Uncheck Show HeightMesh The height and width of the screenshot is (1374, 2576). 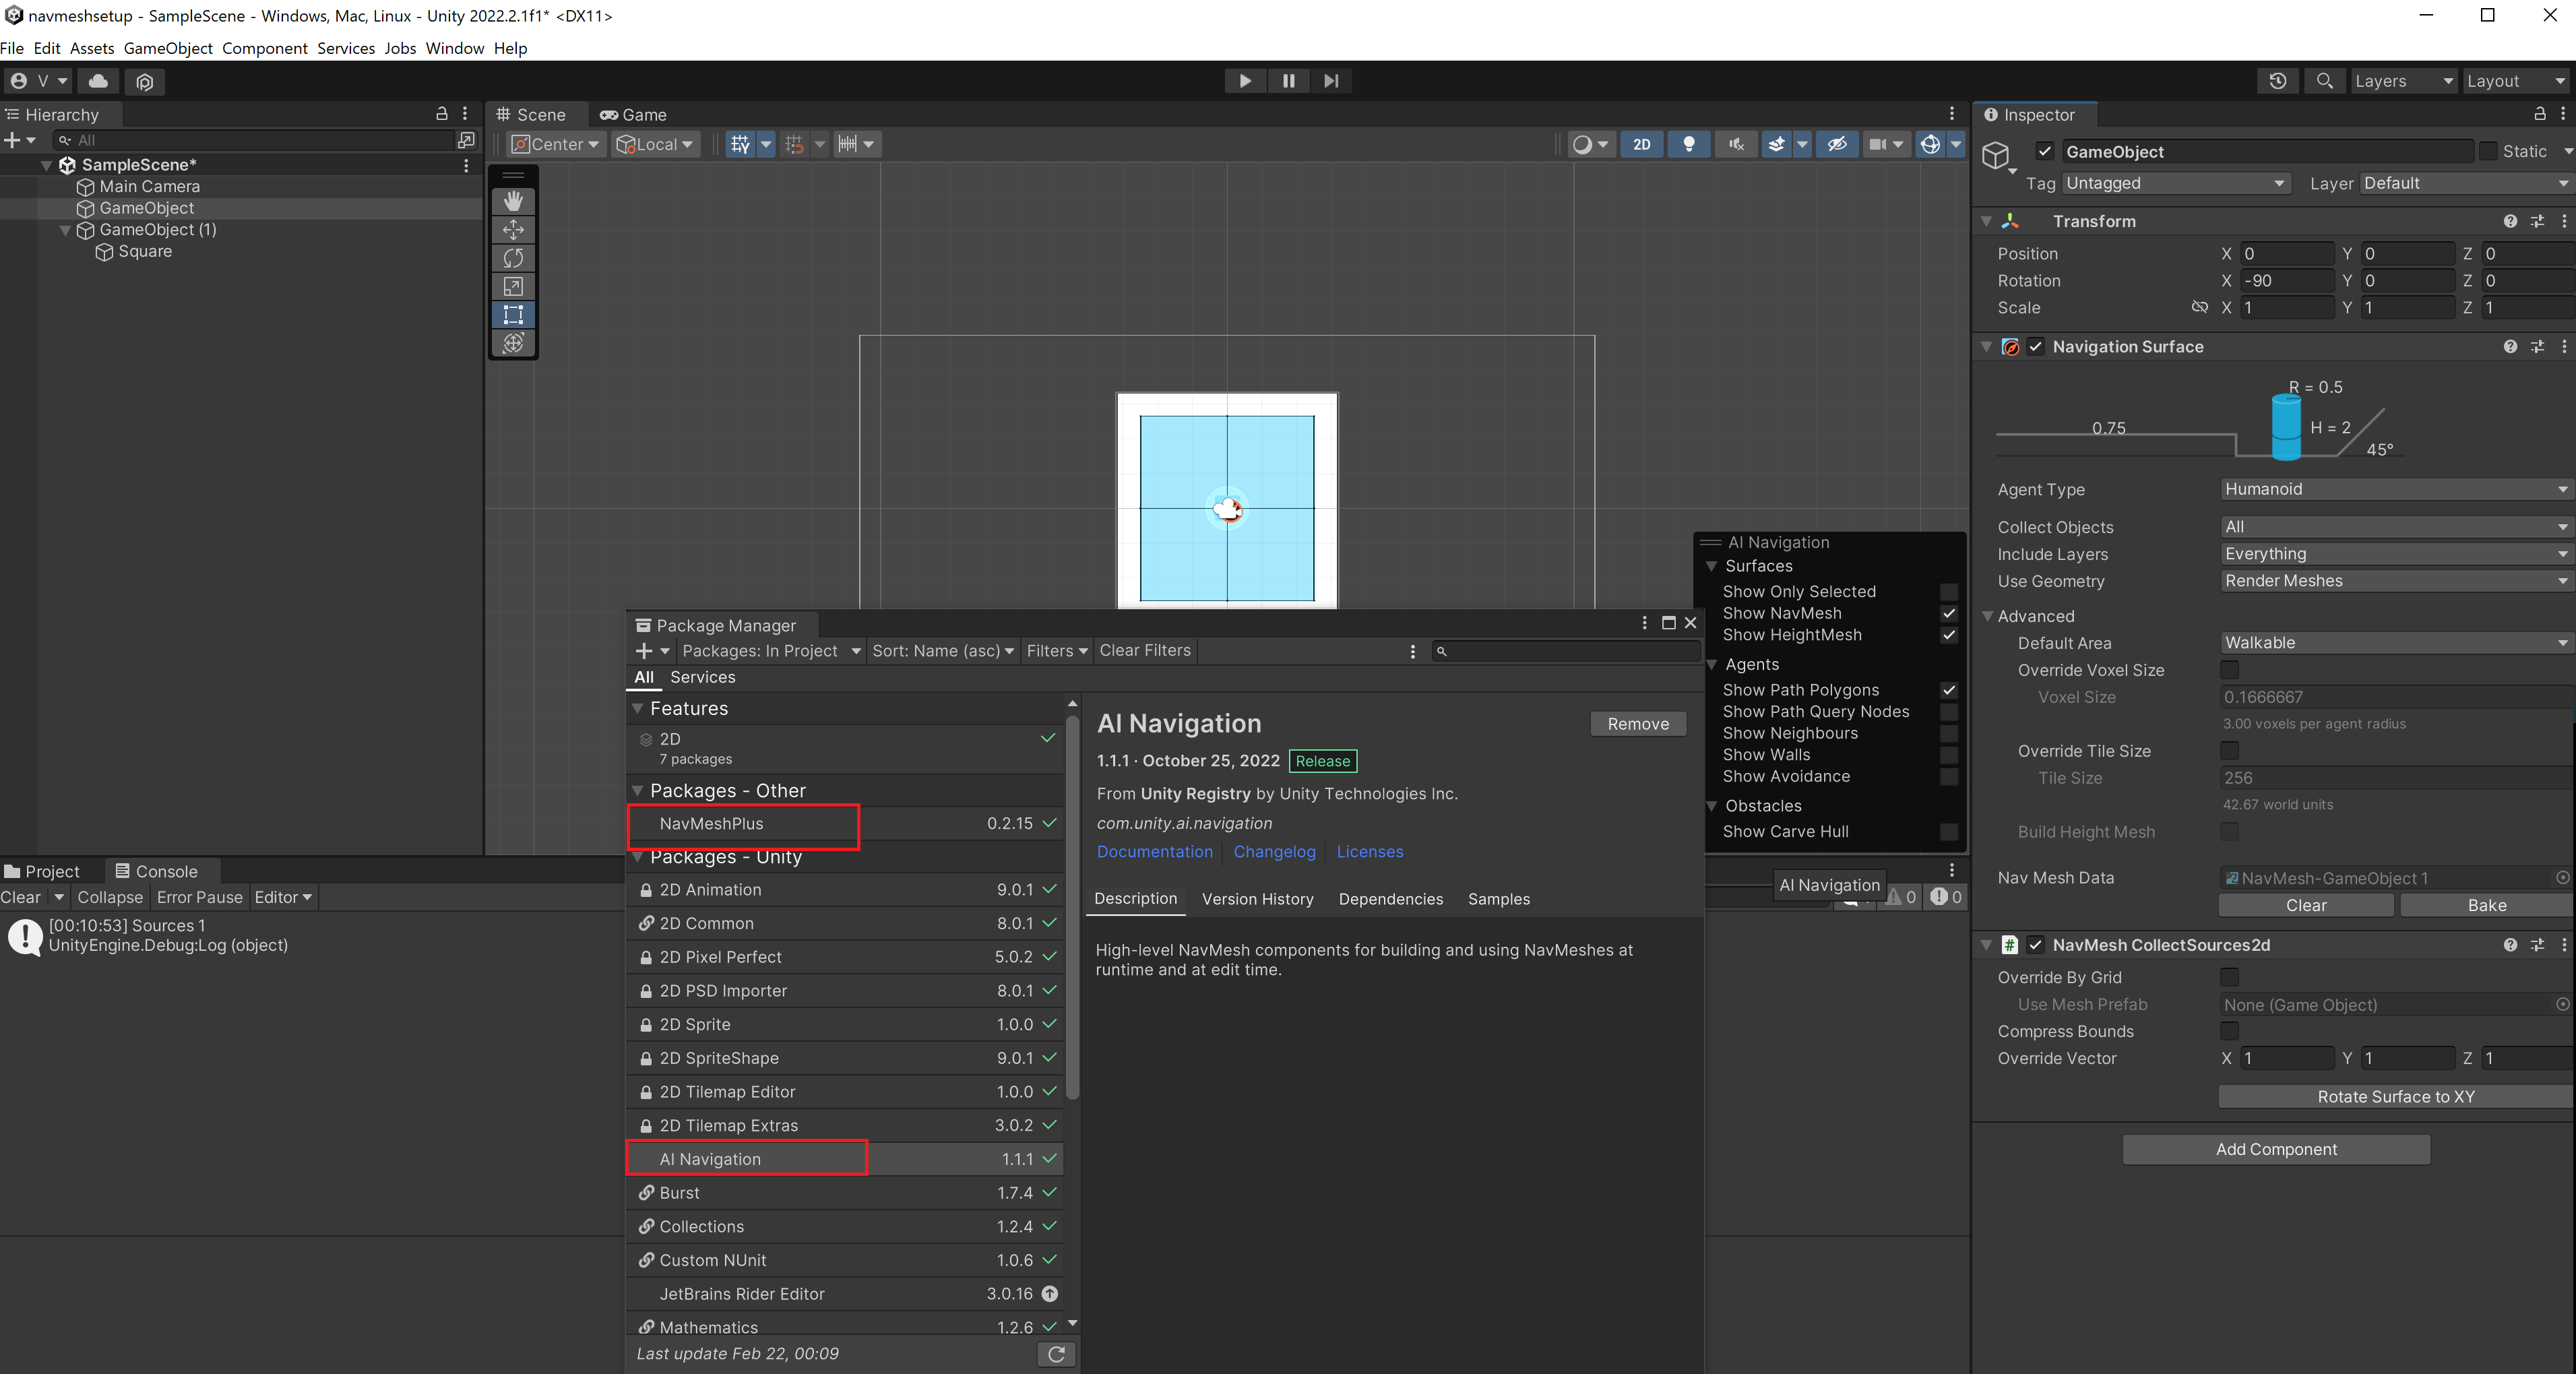[1948, 635]
